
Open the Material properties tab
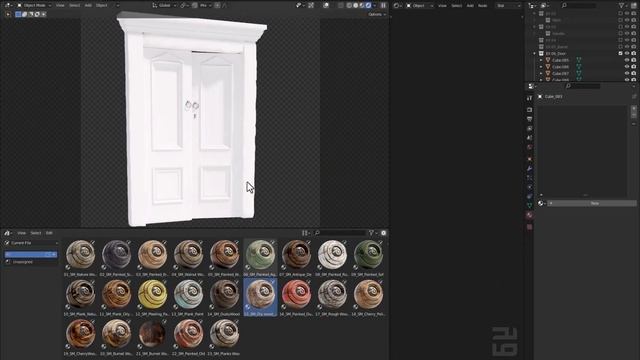529,215
